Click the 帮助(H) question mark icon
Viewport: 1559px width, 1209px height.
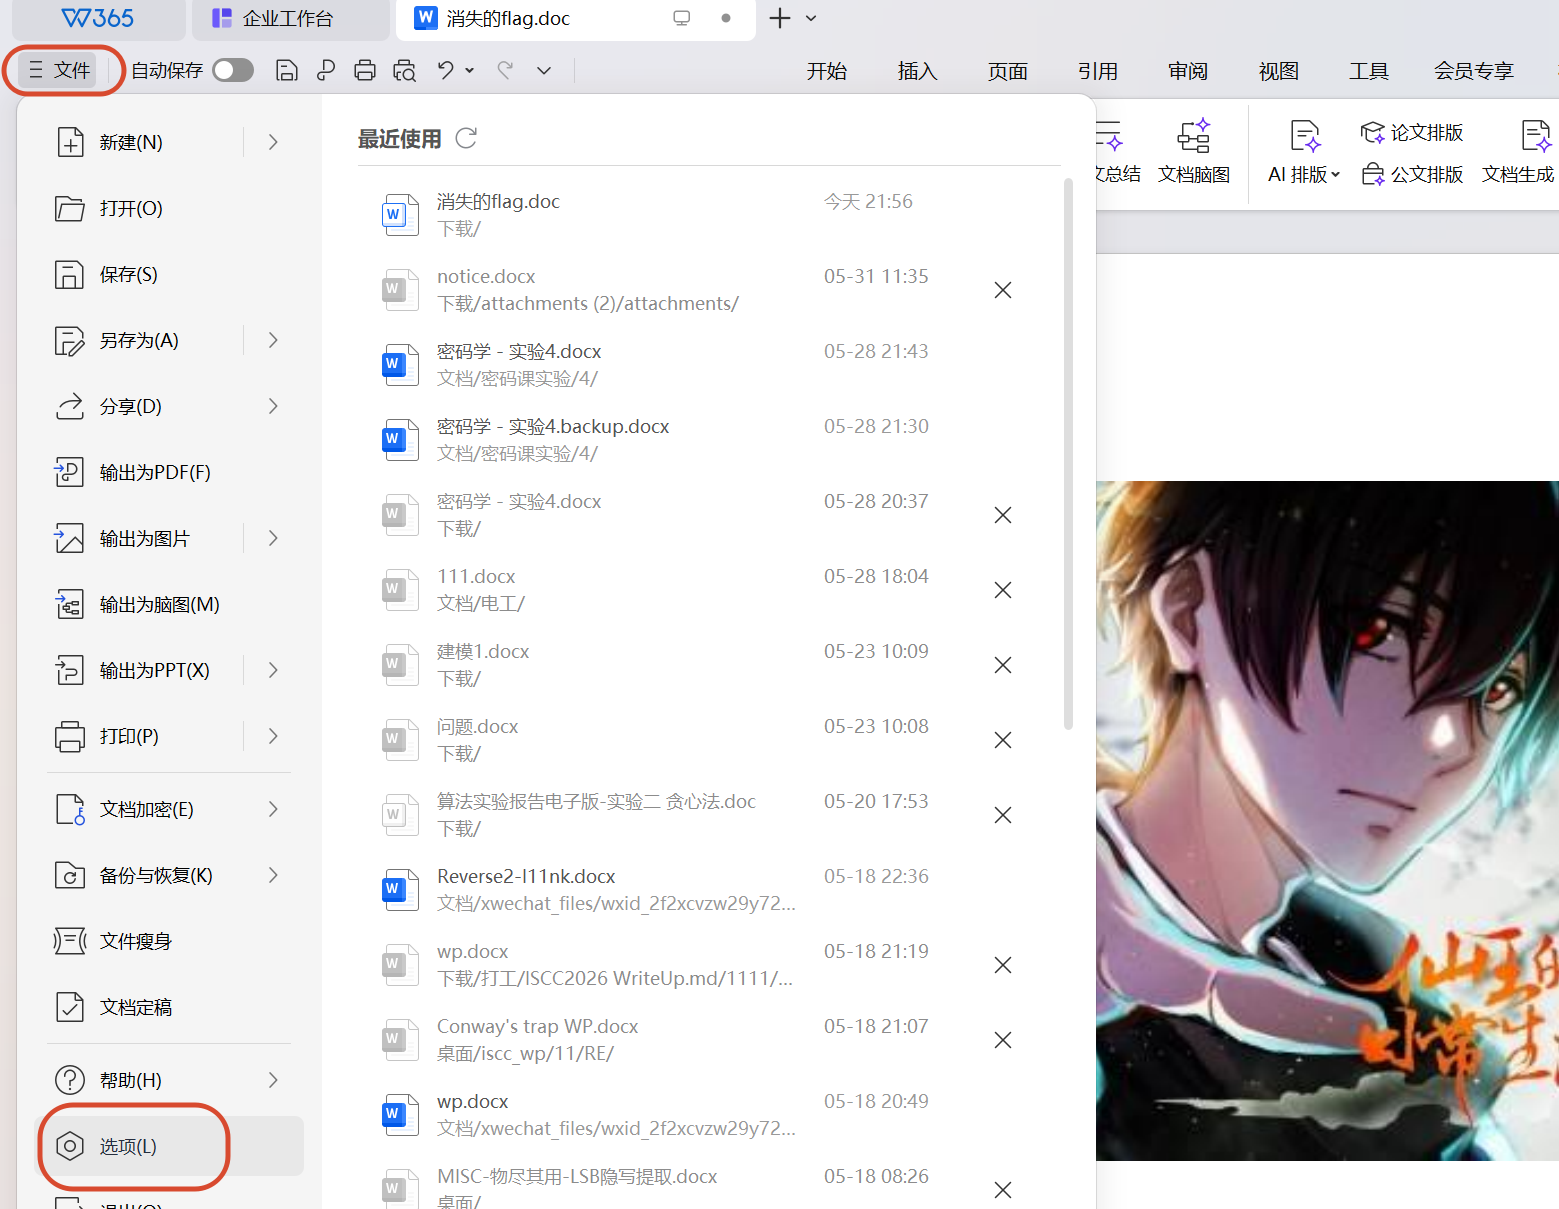click(x=69, y=1080)
